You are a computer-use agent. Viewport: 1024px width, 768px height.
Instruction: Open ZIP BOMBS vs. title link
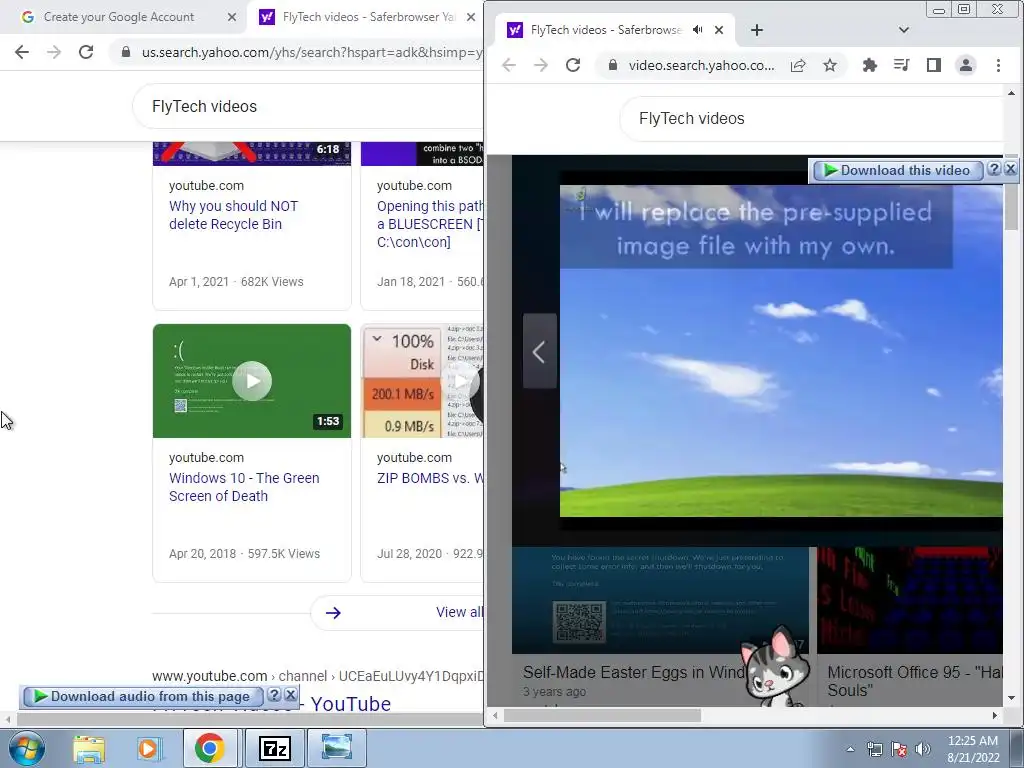pos(430,478)
